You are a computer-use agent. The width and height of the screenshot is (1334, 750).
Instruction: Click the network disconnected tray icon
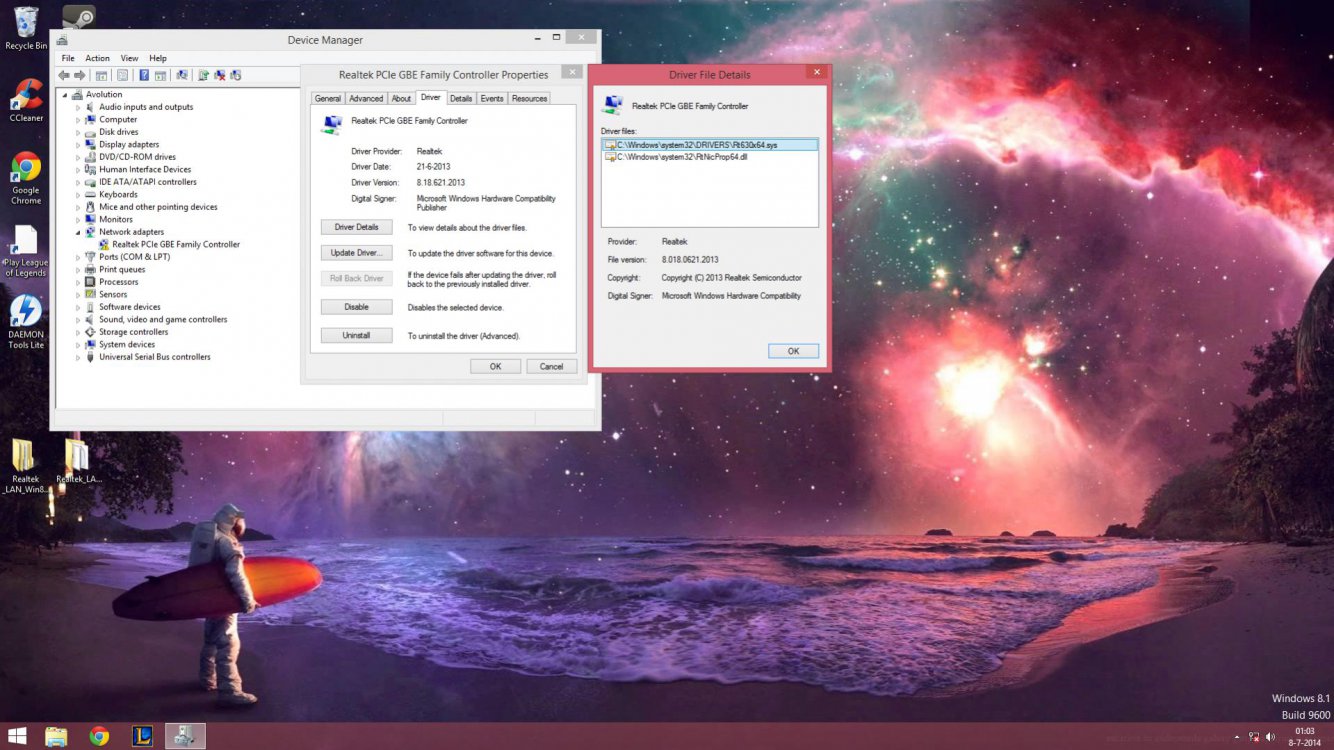[1254, 737]
